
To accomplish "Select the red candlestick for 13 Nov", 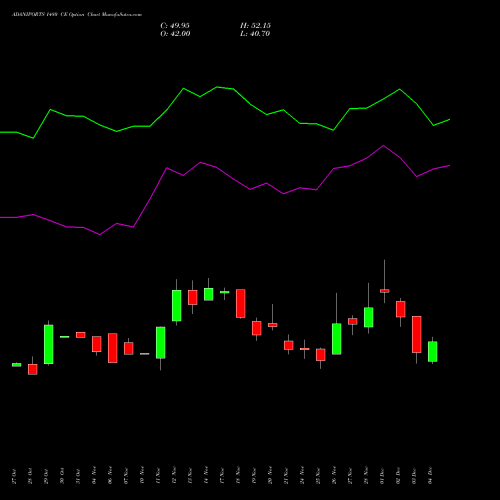I will [193, 297].
